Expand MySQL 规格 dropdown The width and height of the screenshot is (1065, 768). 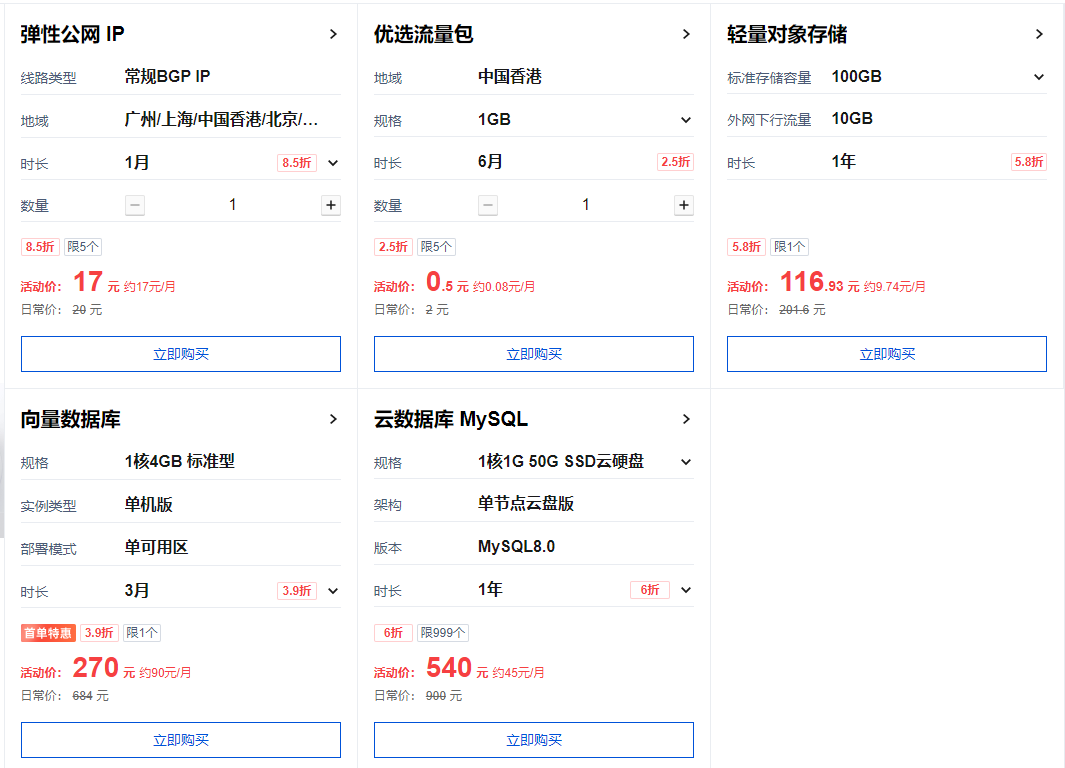(686, 462)
